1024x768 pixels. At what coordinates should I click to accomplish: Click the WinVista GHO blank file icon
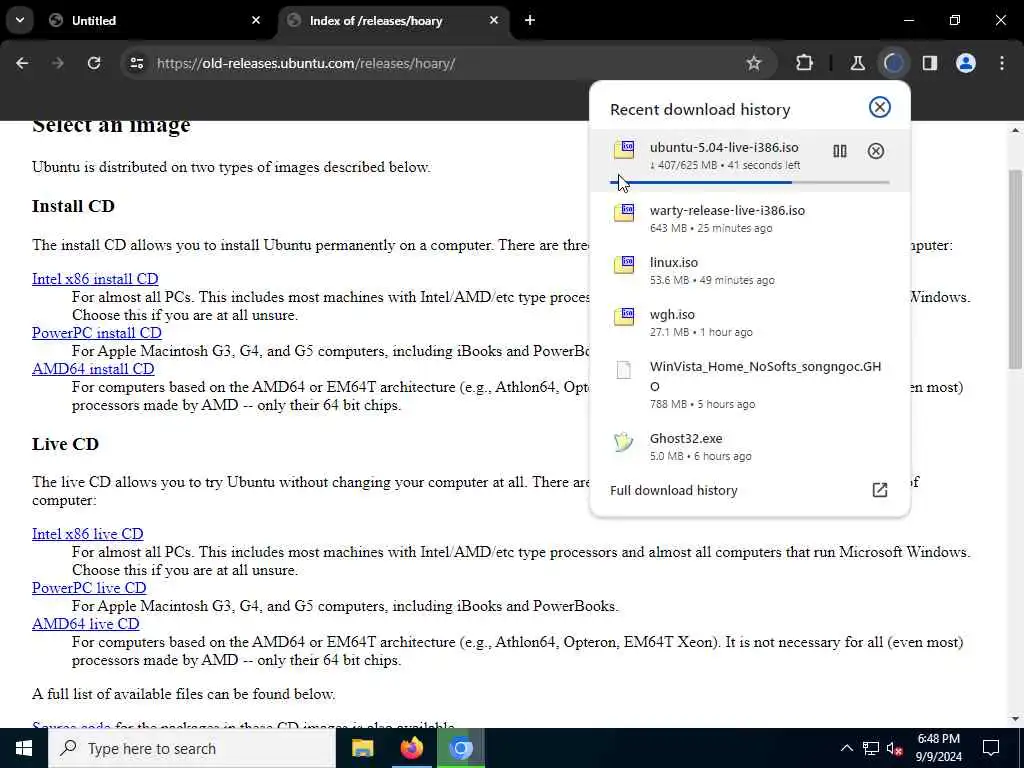(624, 370)
